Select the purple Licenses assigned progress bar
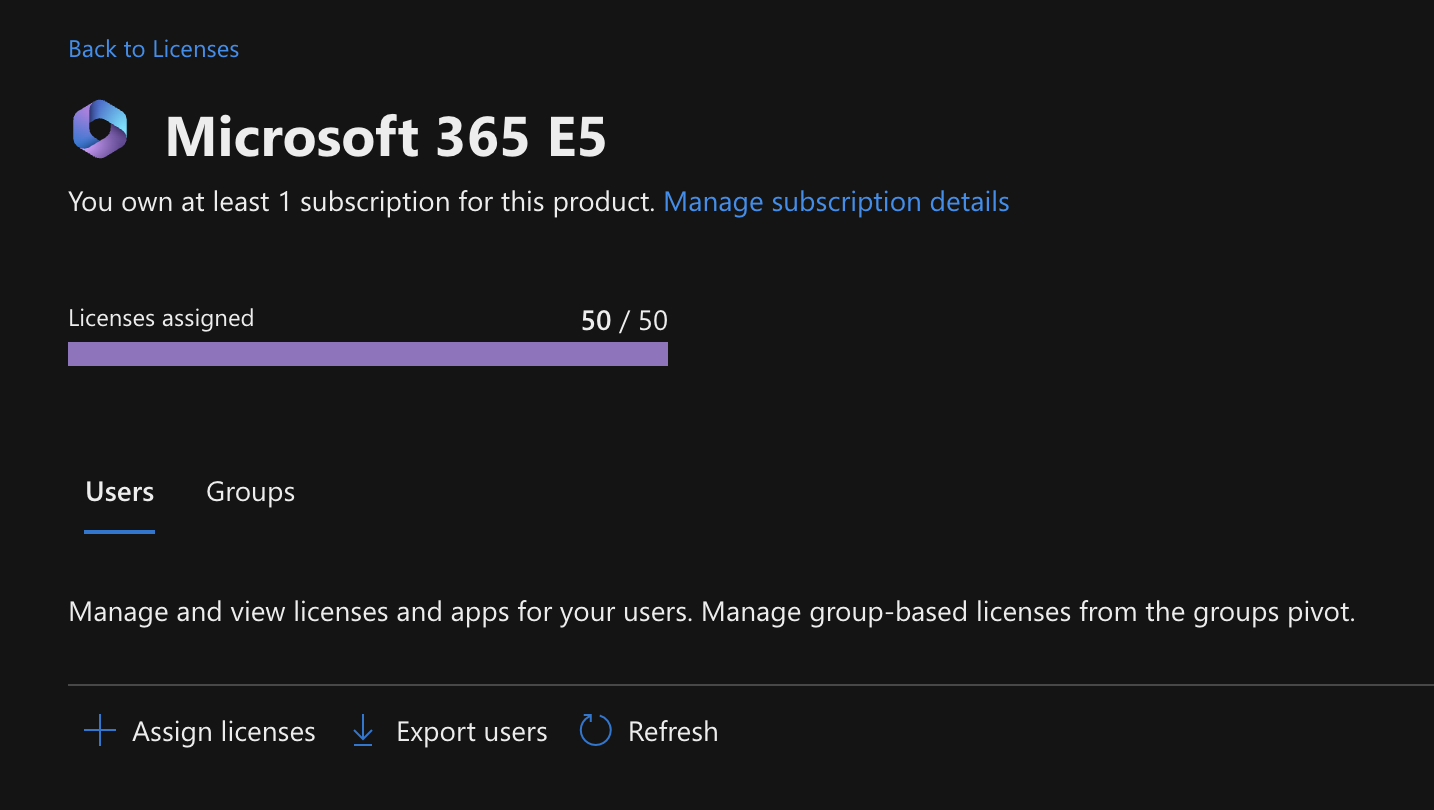The width and height of the screenshot is (1434, 810). (x=368, y=354)
